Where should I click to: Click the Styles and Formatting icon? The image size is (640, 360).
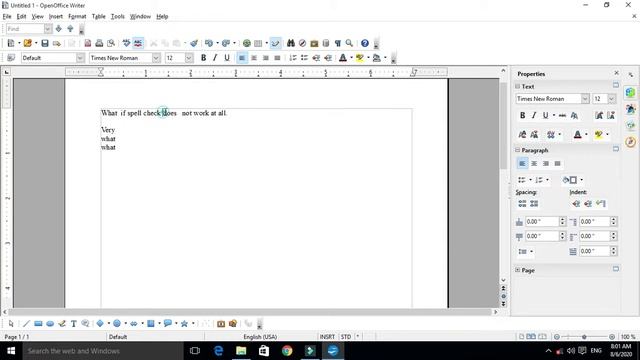click(11, 58)
